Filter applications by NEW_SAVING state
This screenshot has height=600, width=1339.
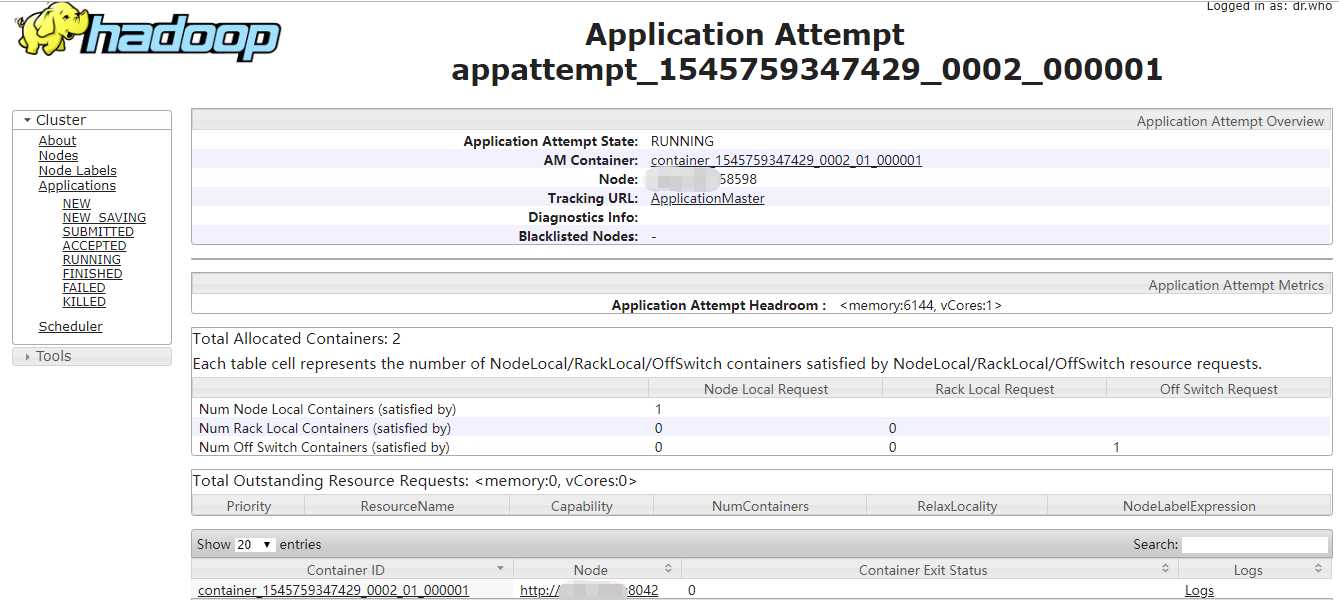(104, 218)
